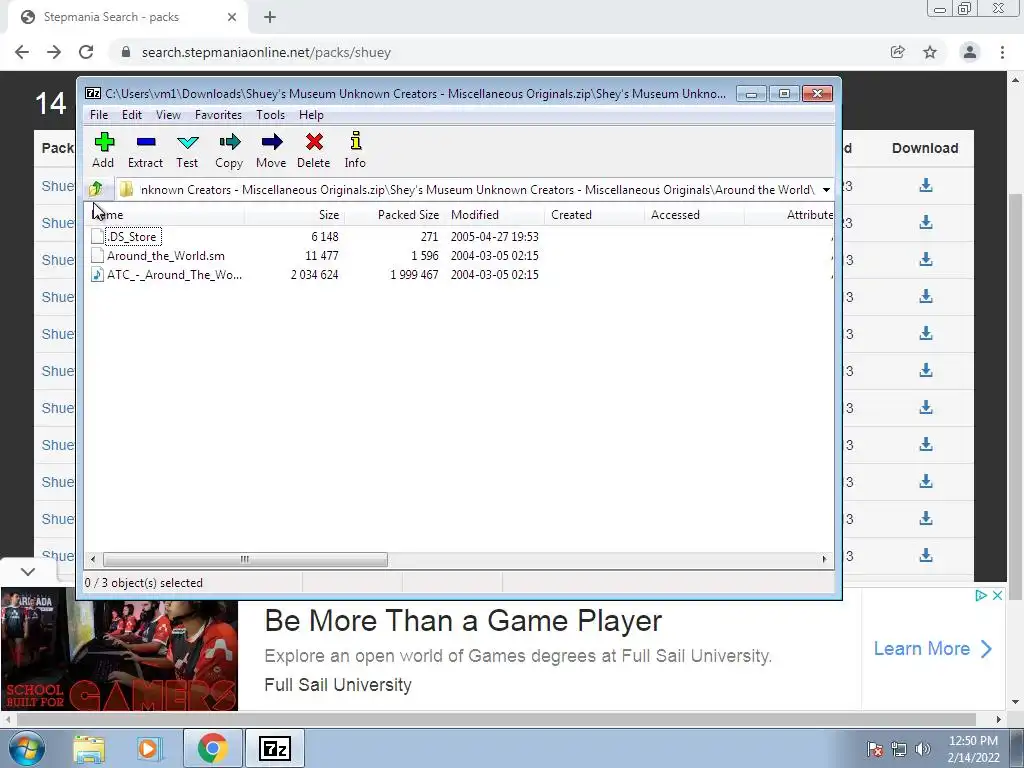Open Windows Explorer from the taskbar

(89, 748)
